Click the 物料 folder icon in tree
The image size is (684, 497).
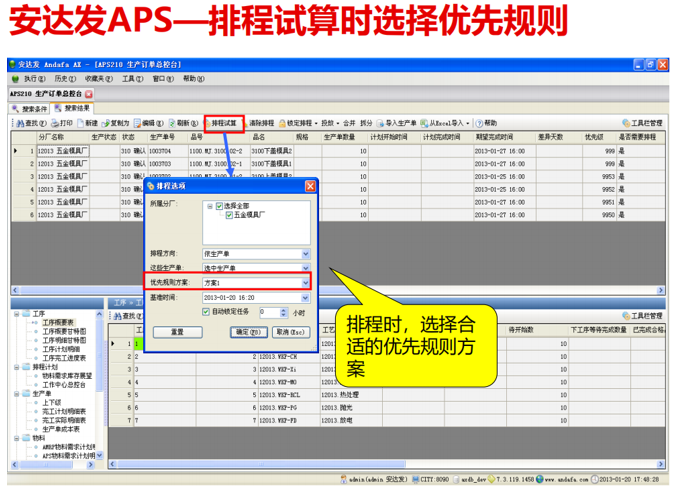click(27, 438)
